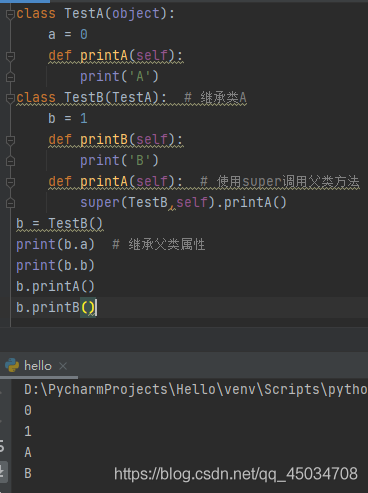
Task: Place cursor on b.printA() line
Action: pyautogui.click(x=55, y=286)
